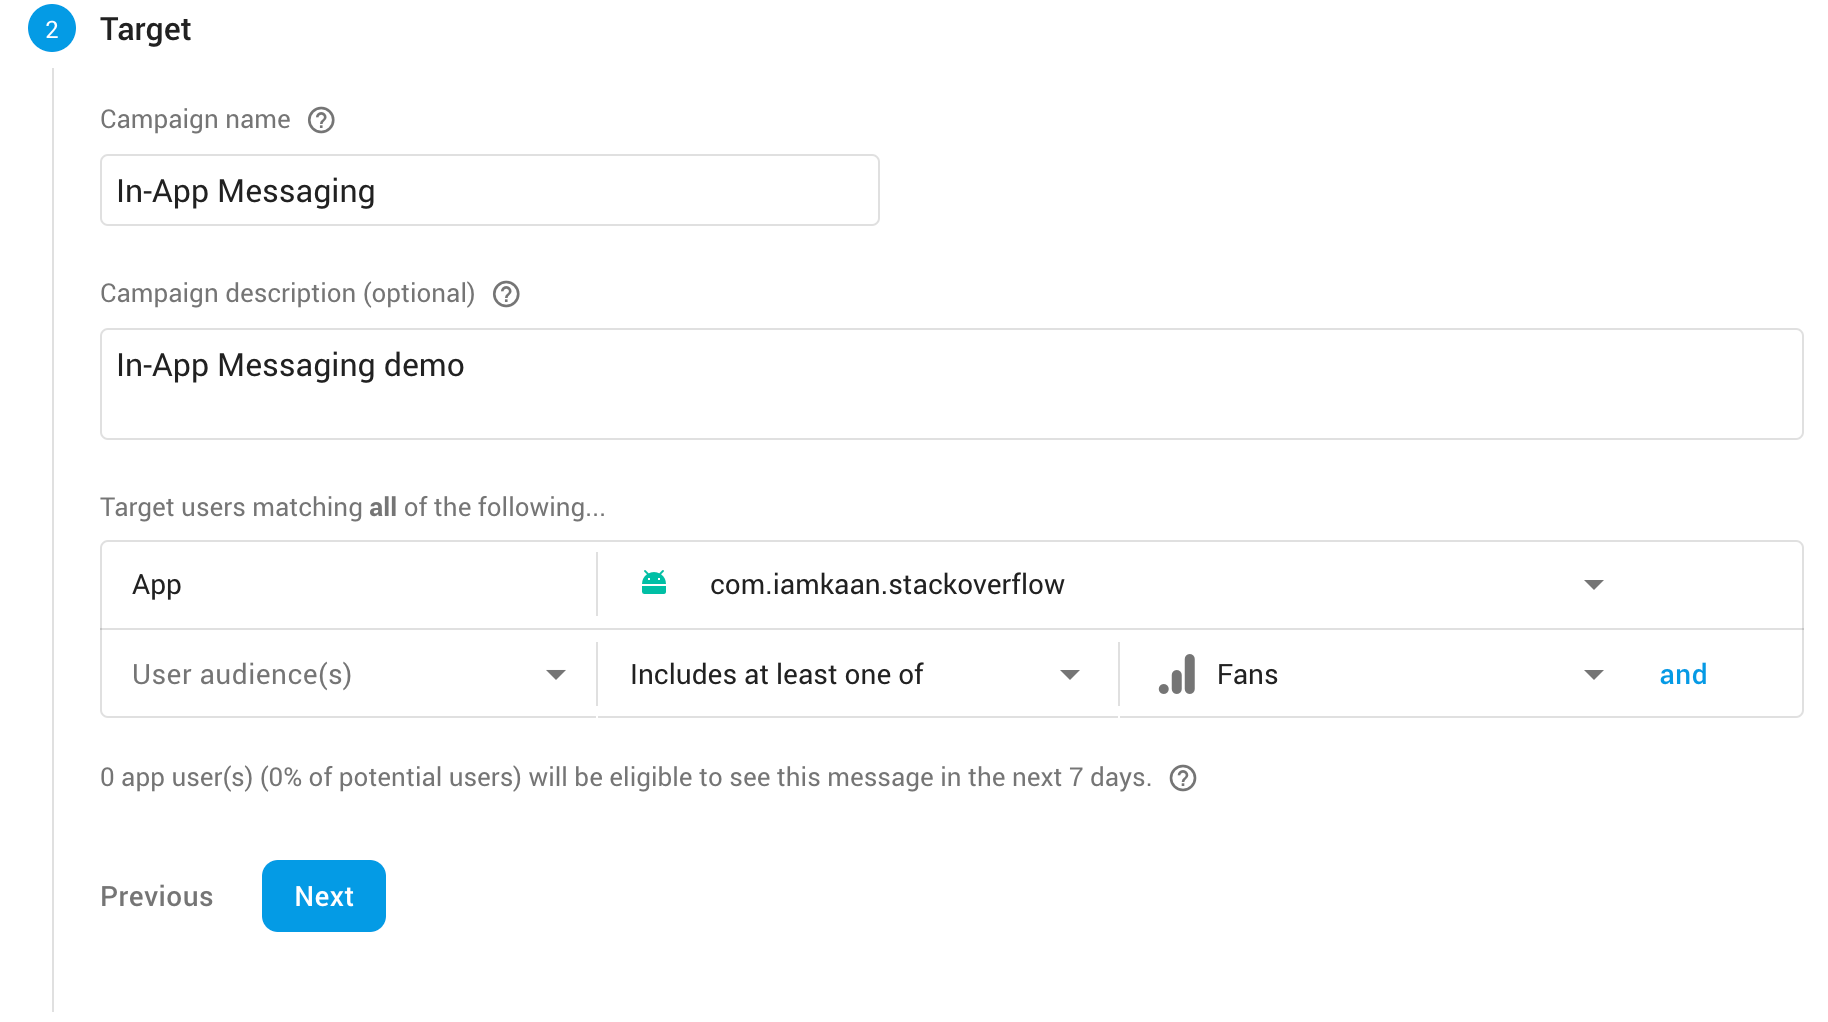Click the Next button
This screenshot has height=1022, width=1828.
point(324,896)
